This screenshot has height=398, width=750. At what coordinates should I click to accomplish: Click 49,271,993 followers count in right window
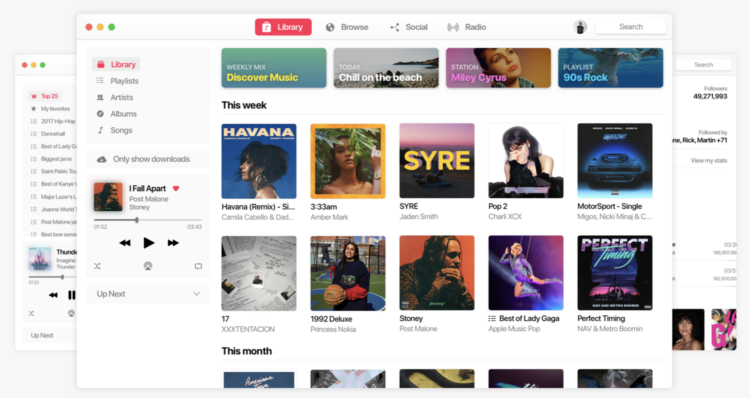click(x=710, y=96)
